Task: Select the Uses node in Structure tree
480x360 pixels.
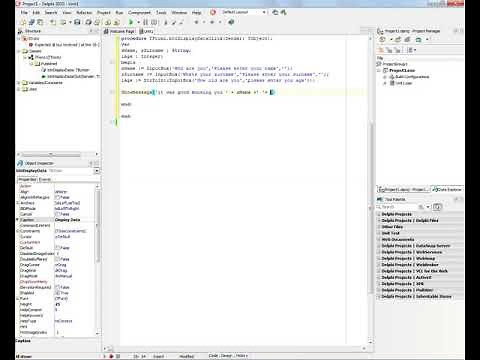Action: pyautogui.click(x=33, y=89)
